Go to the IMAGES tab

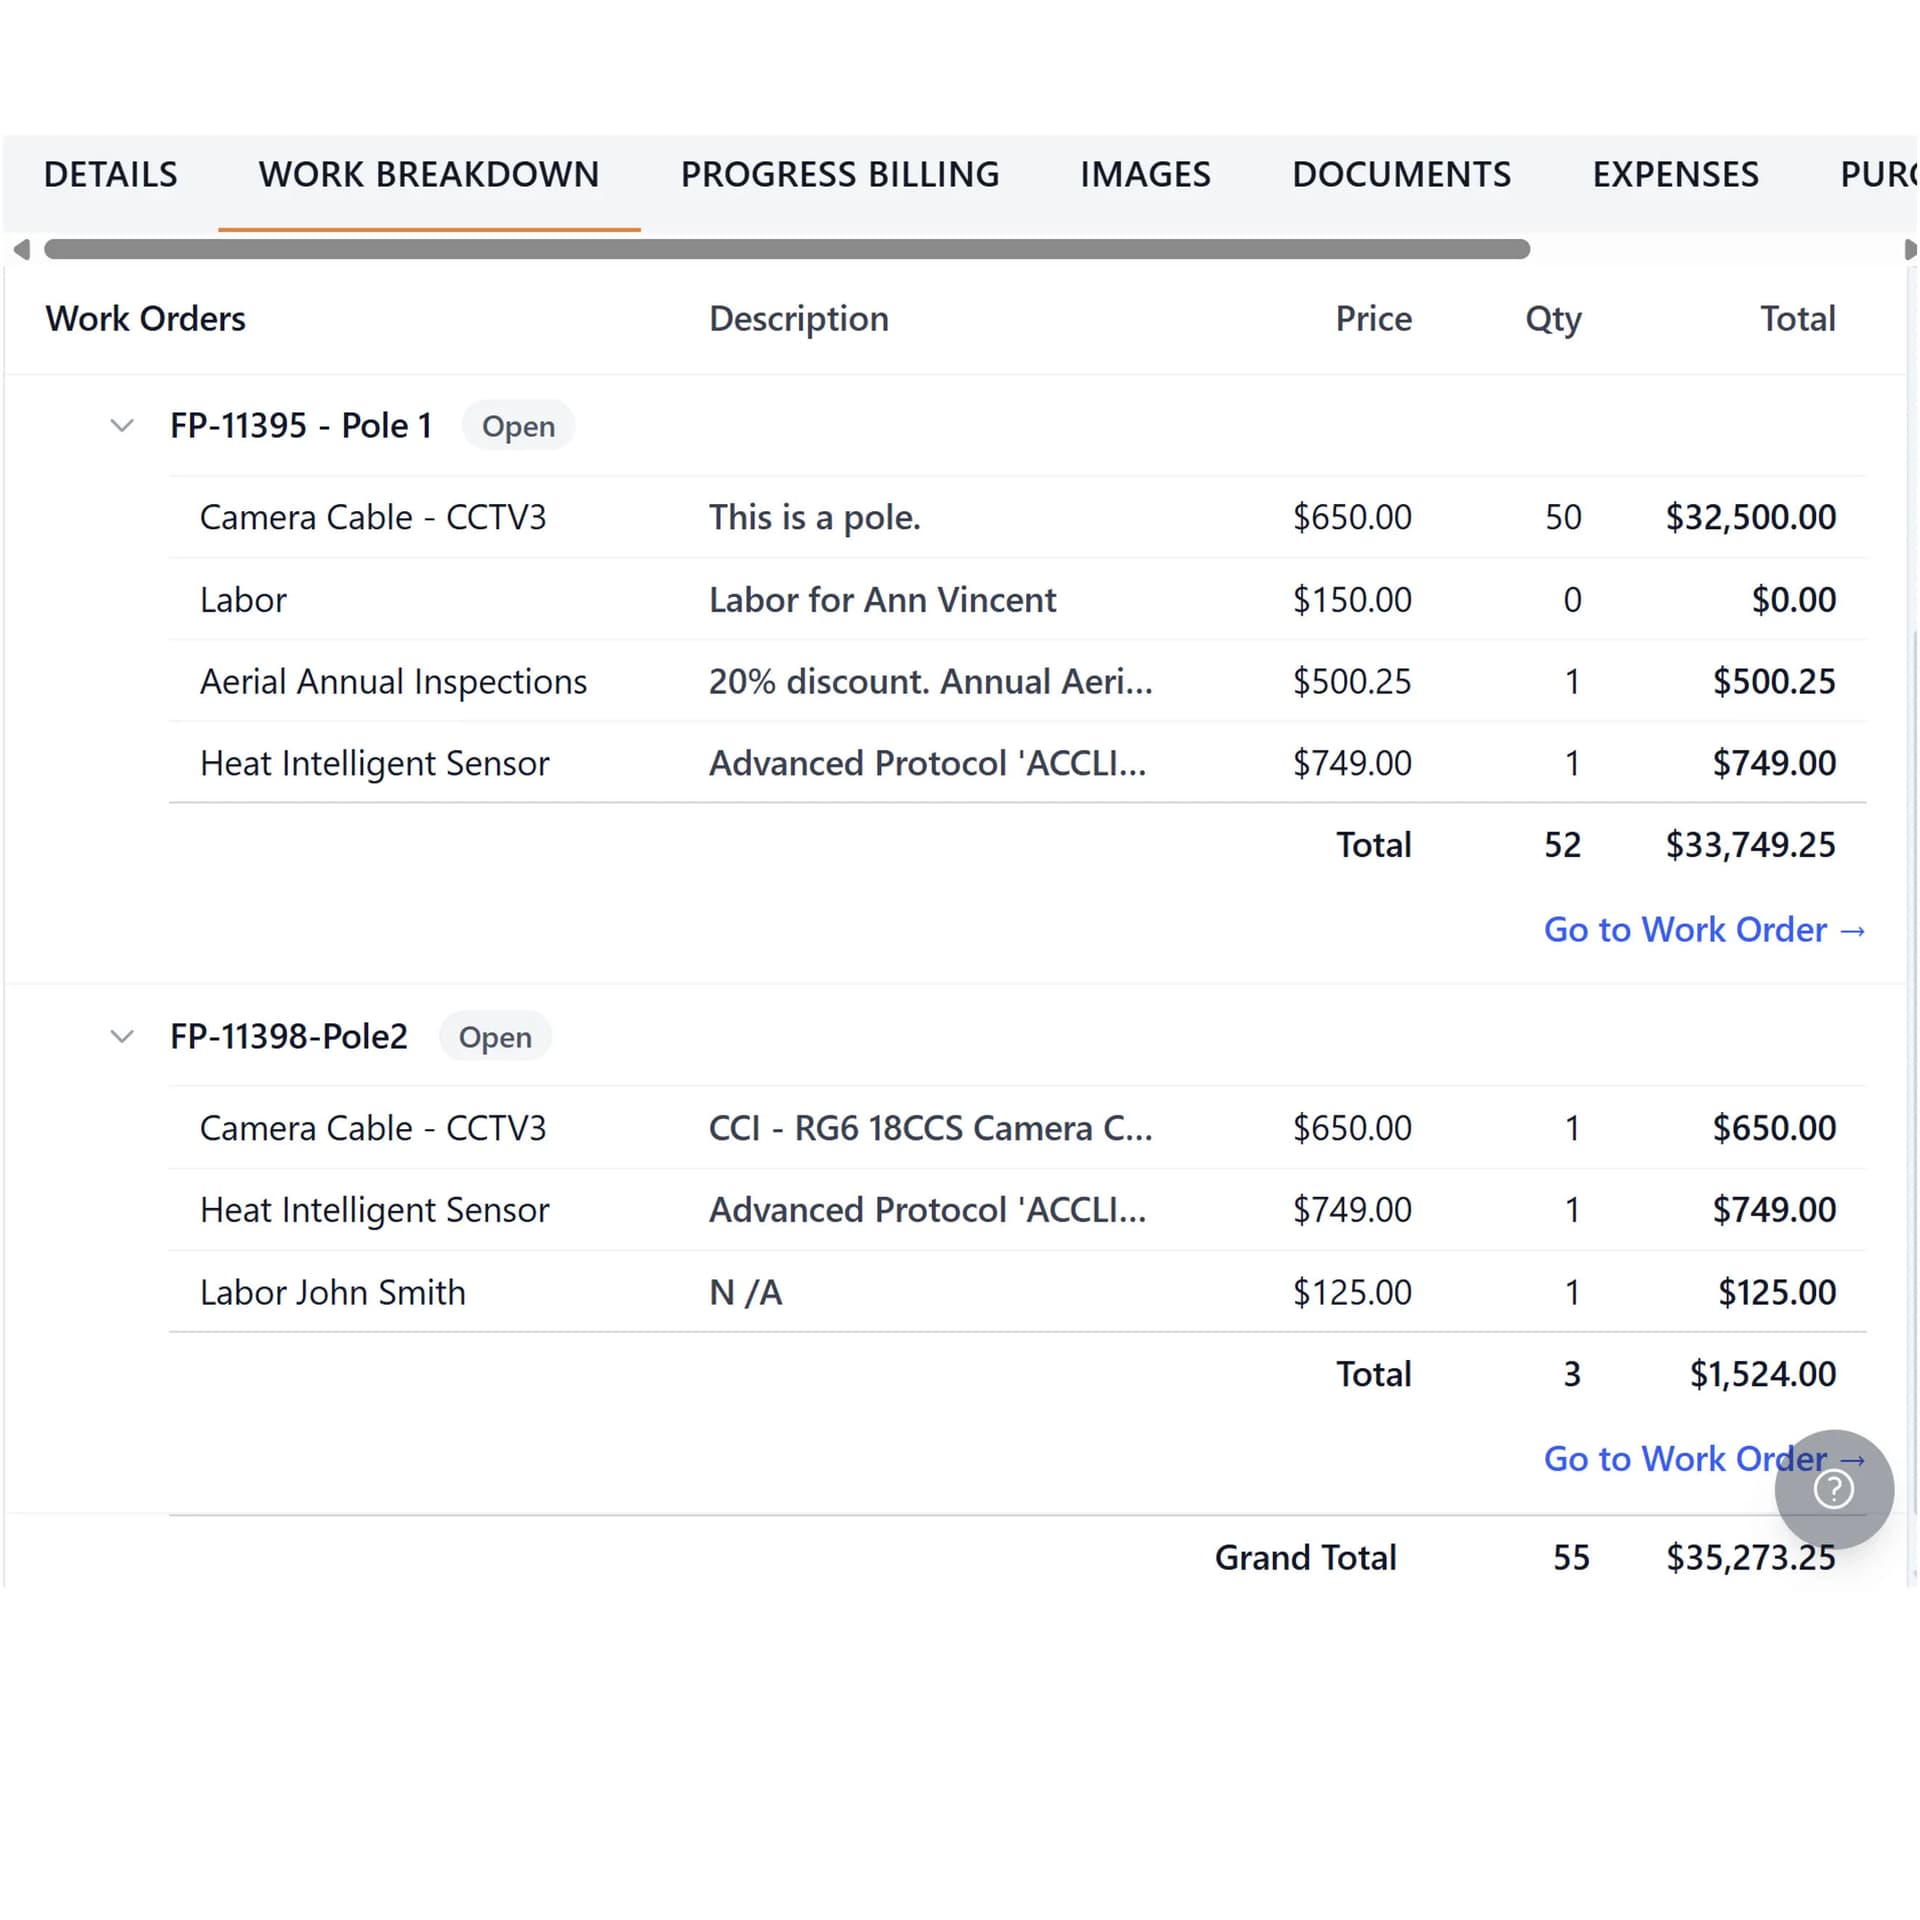coord(1145,175)
